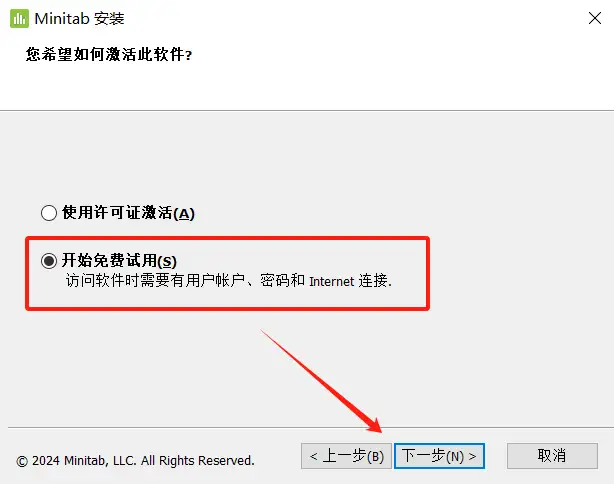Click the 您希望如何激活此软件? heading

[109, 54]
